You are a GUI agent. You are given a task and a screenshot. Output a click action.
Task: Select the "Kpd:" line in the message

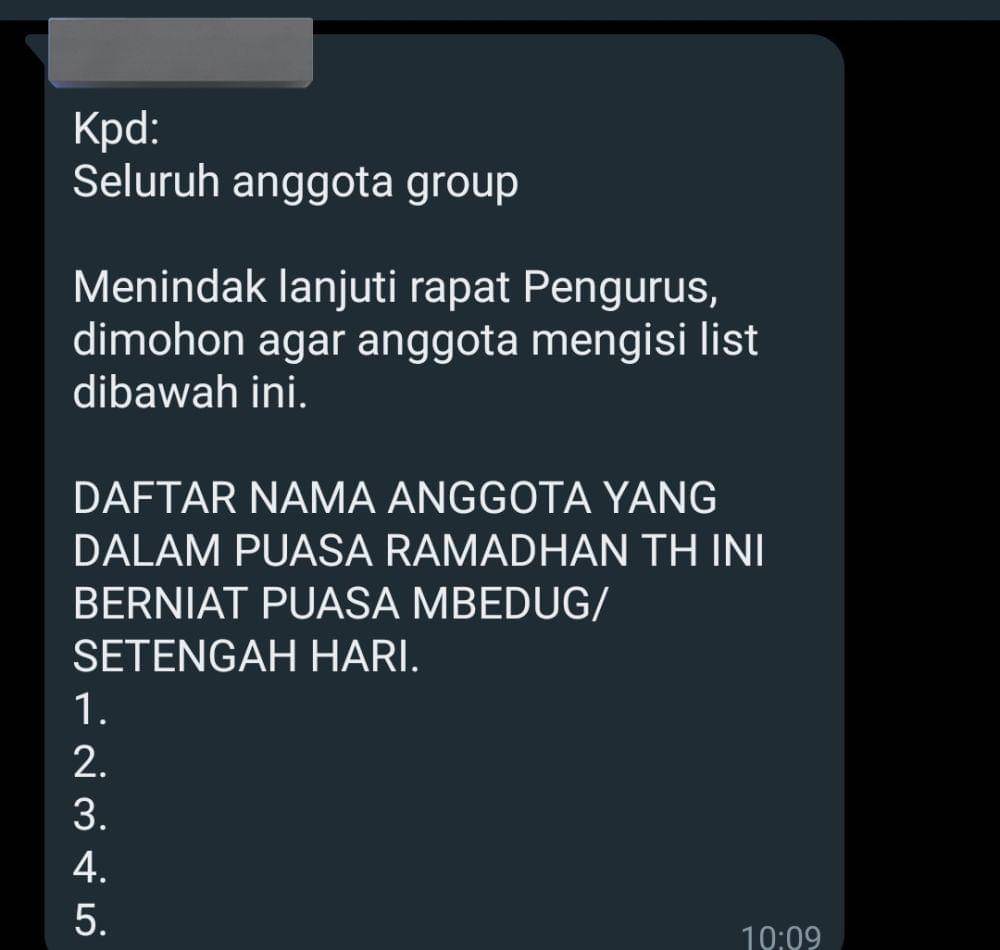coord(116,131)
